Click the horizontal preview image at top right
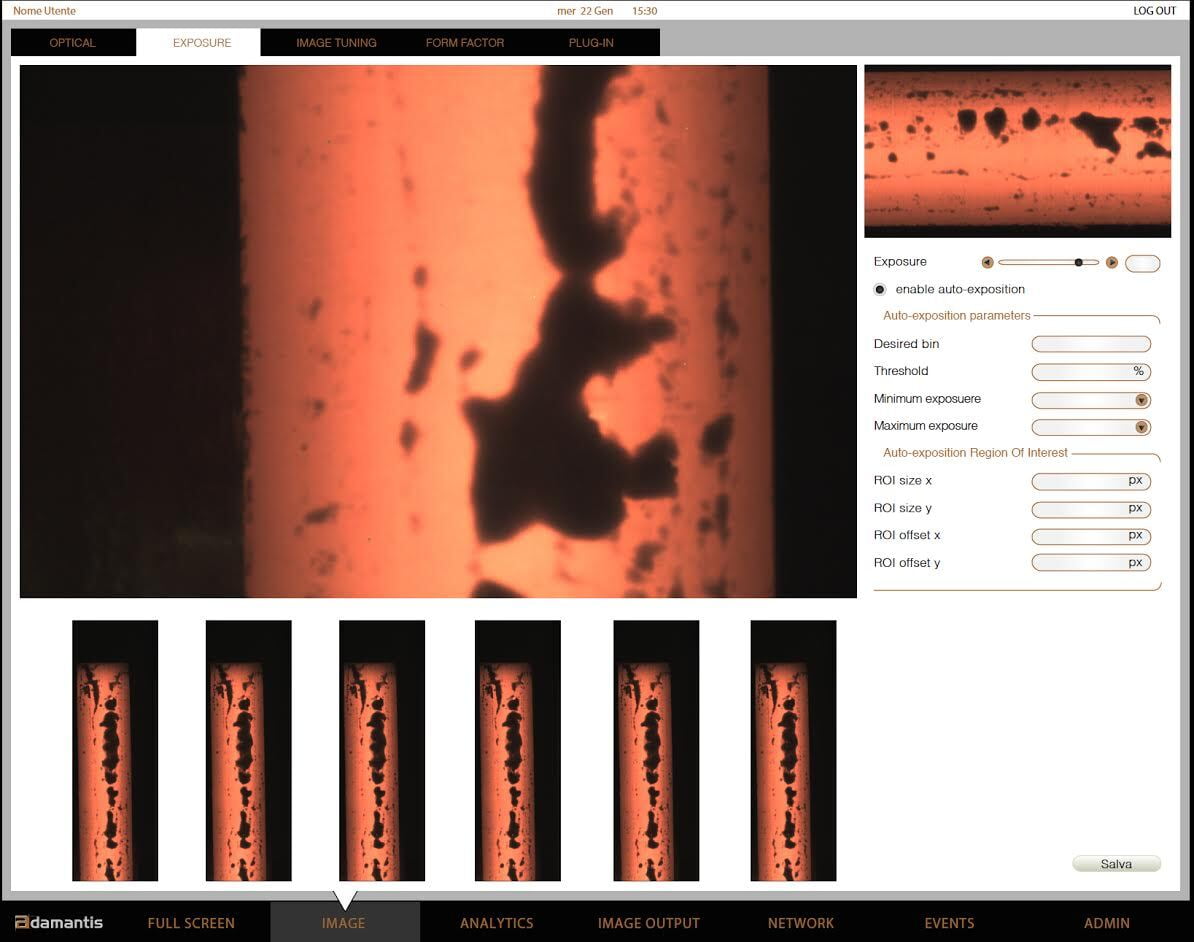1194x942 pixels. tap(1017, 151)
